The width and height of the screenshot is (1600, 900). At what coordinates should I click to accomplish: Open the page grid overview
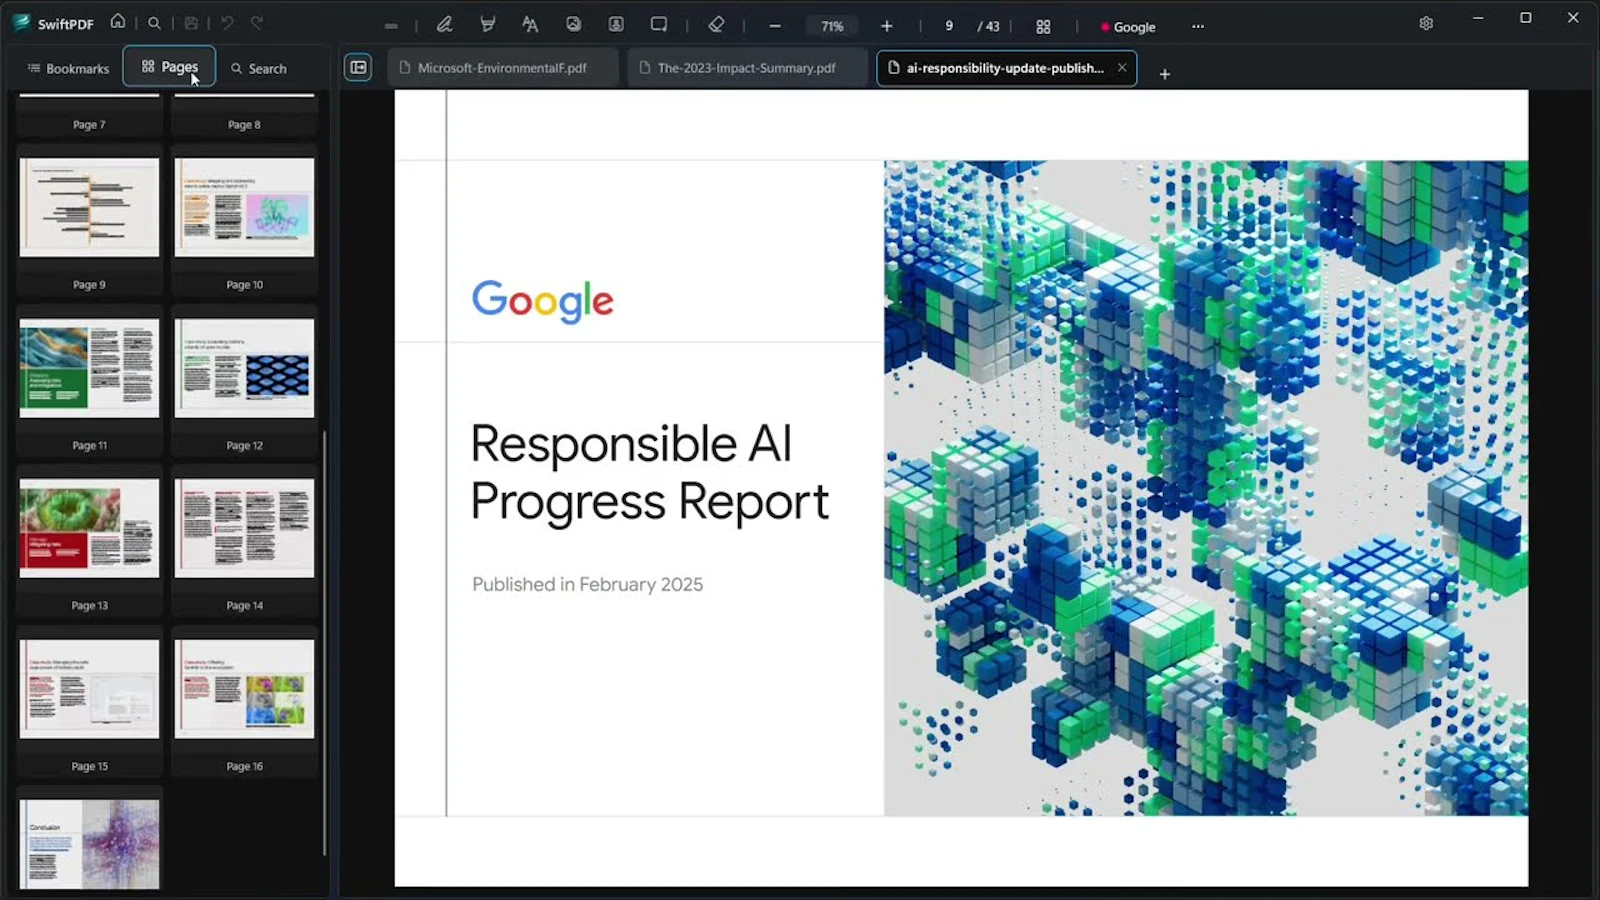1043,26
